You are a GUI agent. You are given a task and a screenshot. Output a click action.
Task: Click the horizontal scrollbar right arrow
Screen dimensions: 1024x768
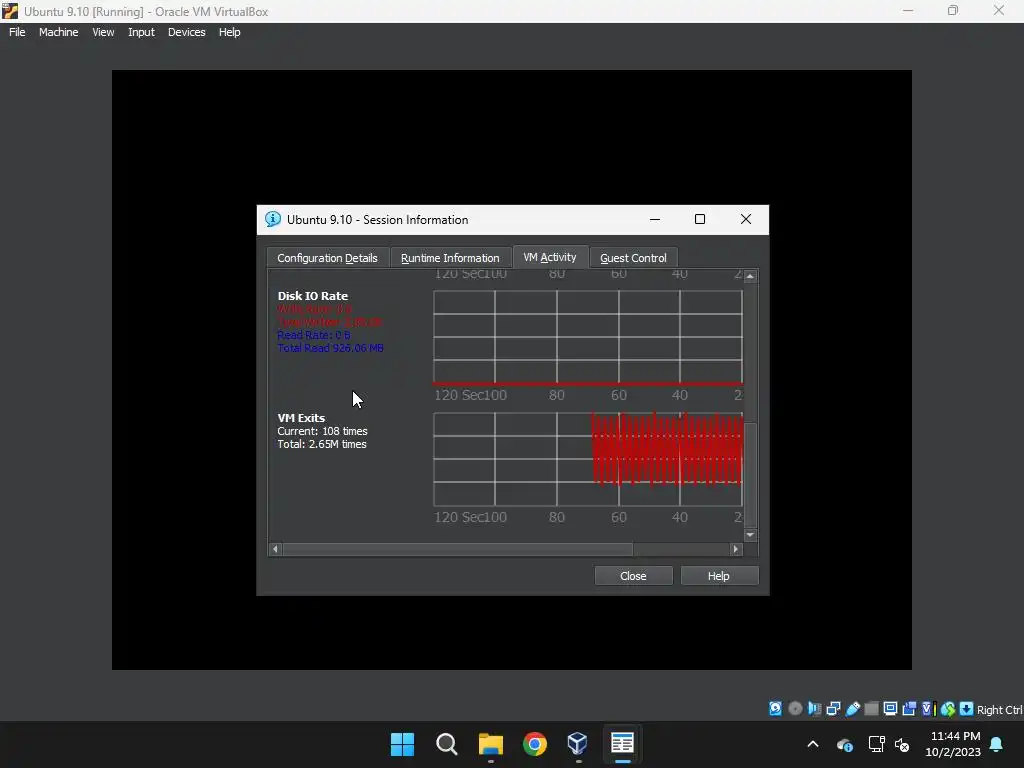[736, 549]
